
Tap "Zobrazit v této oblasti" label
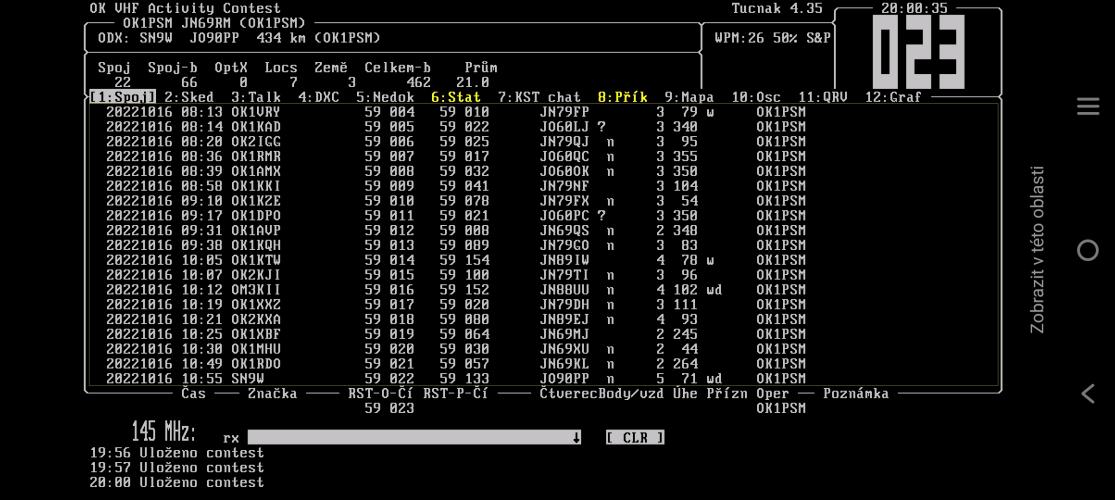[x=1038, y=250]
